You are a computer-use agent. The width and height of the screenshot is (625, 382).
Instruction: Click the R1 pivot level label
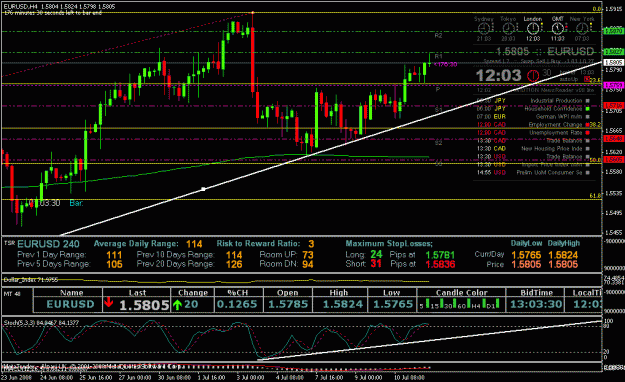pos(438,57)
